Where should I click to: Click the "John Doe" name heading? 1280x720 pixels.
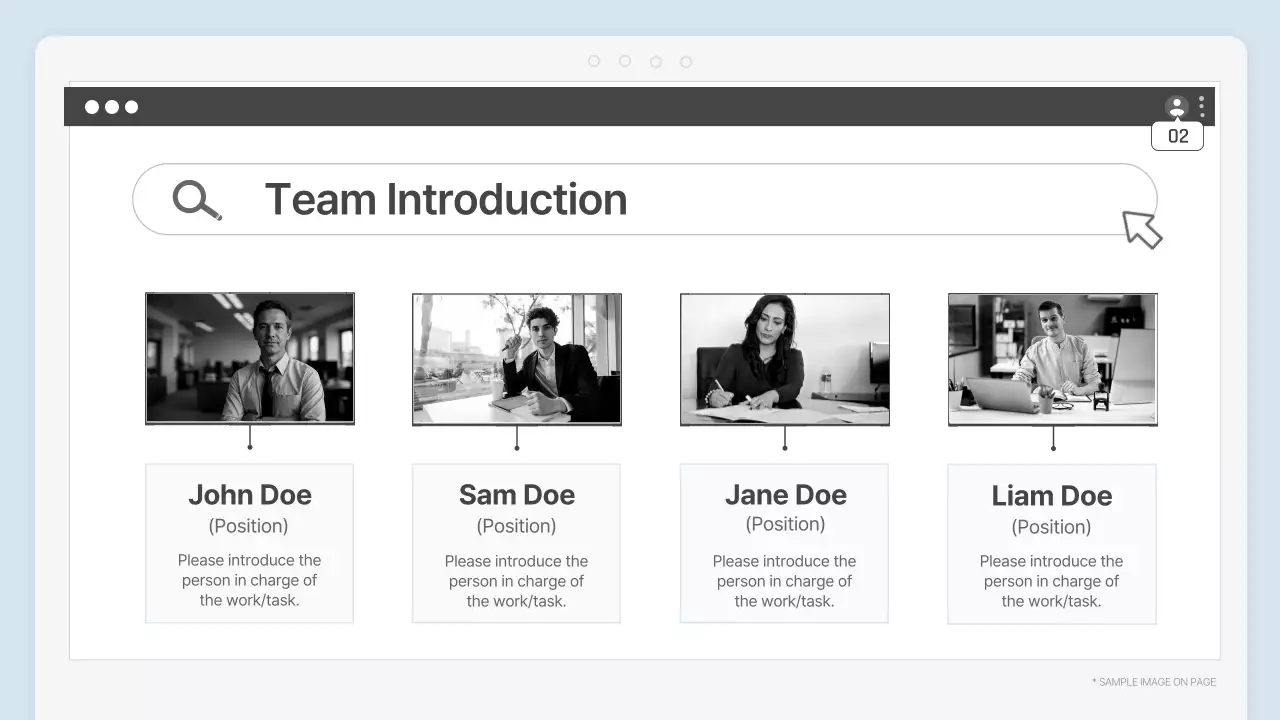click(250, 495)
